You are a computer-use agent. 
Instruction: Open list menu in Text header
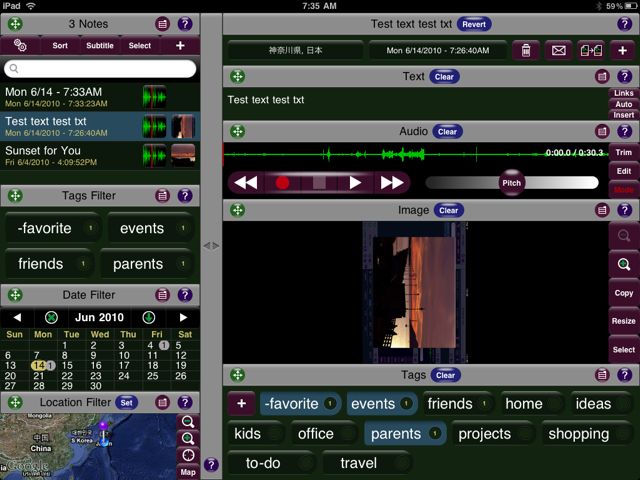[602, 76]
